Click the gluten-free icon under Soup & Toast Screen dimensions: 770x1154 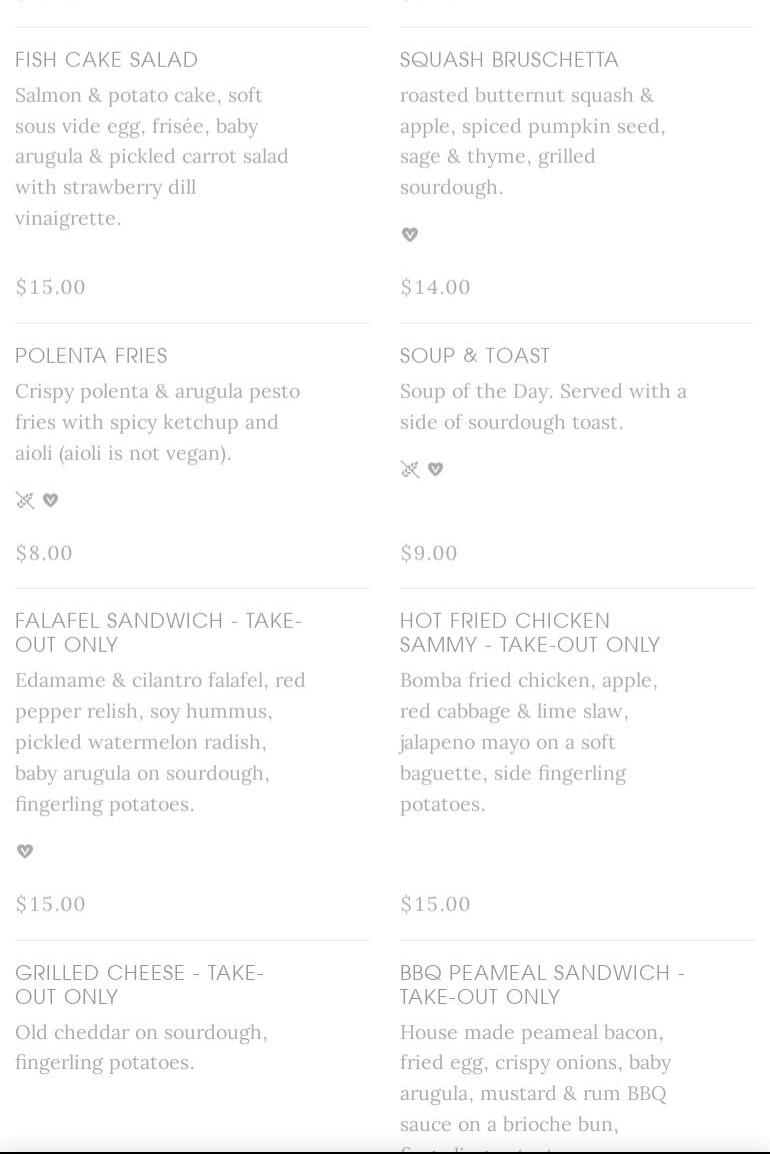(x=410, y=469)
